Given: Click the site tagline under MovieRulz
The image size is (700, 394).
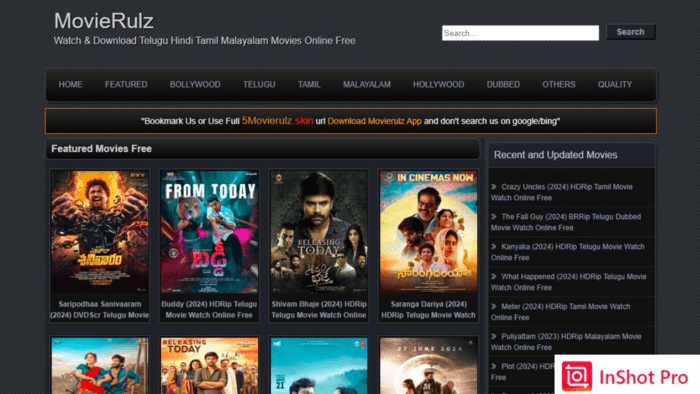Looking at the screenshot, I should [204, 41].
